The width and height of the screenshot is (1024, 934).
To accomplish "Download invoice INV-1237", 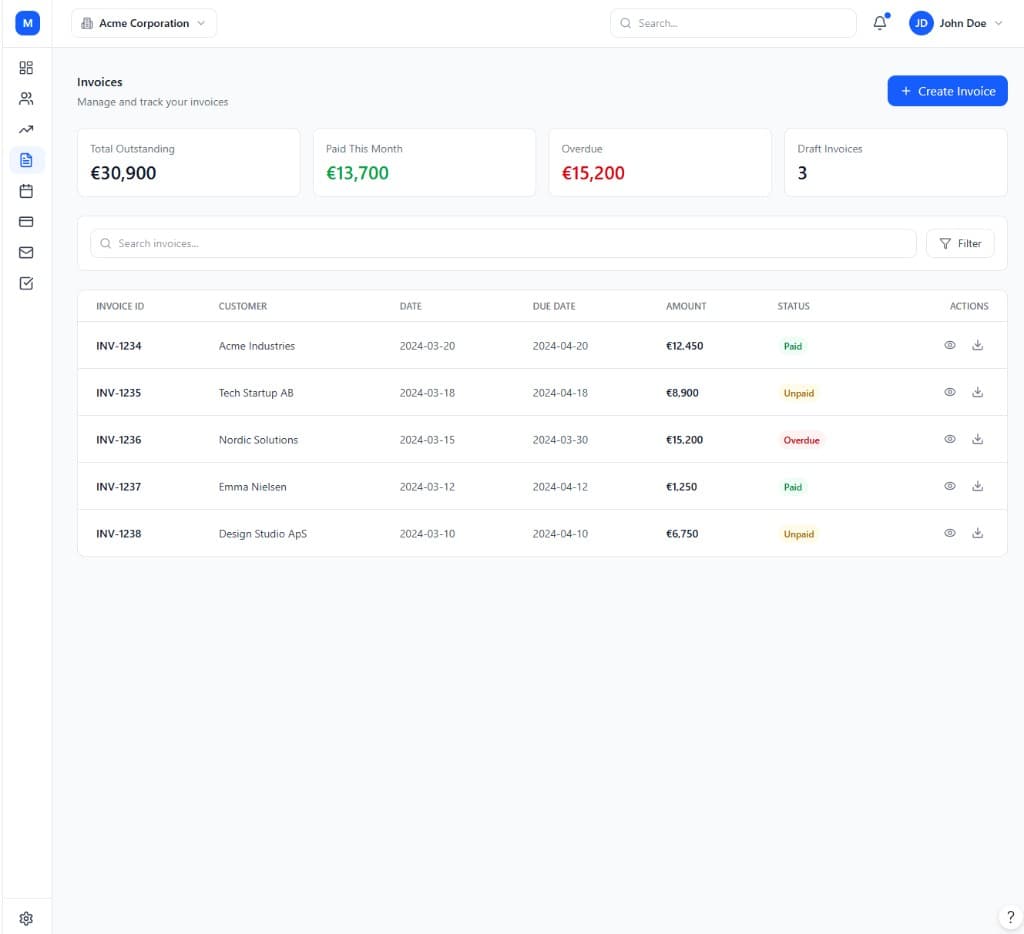I will pyautogui.click(x=977, y=487).
